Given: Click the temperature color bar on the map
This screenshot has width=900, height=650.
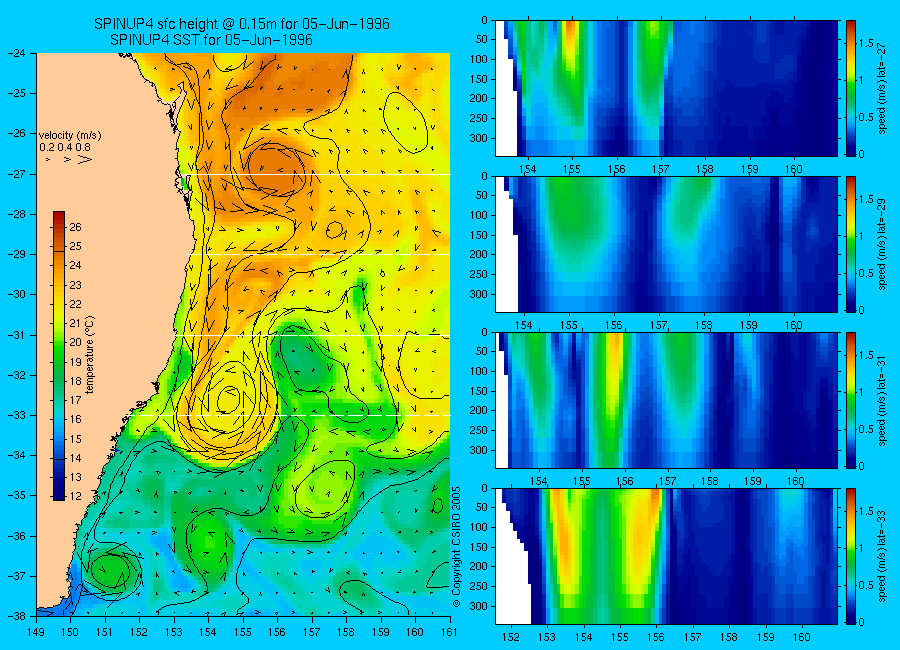Looking at the screenshot, I should pos(59,356).
